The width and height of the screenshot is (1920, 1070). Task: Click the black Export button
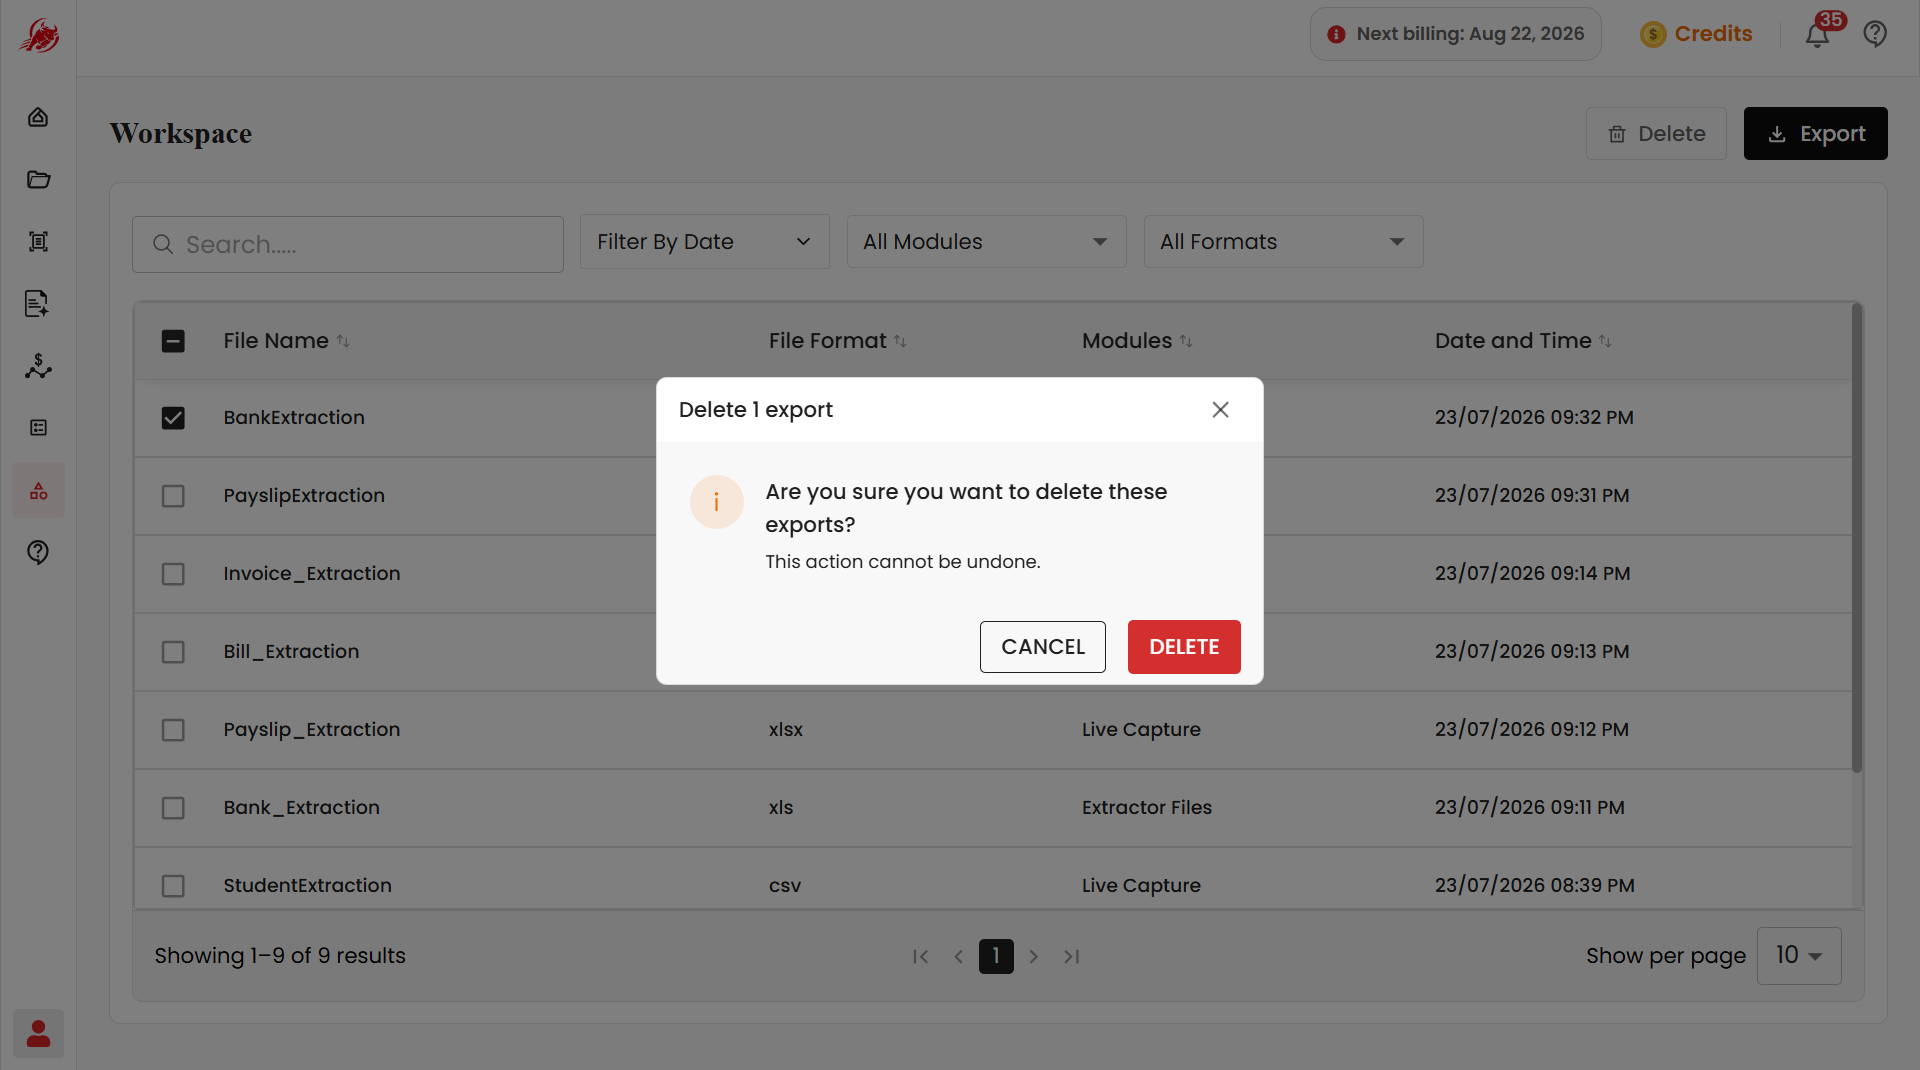[x=1816, y=134]
